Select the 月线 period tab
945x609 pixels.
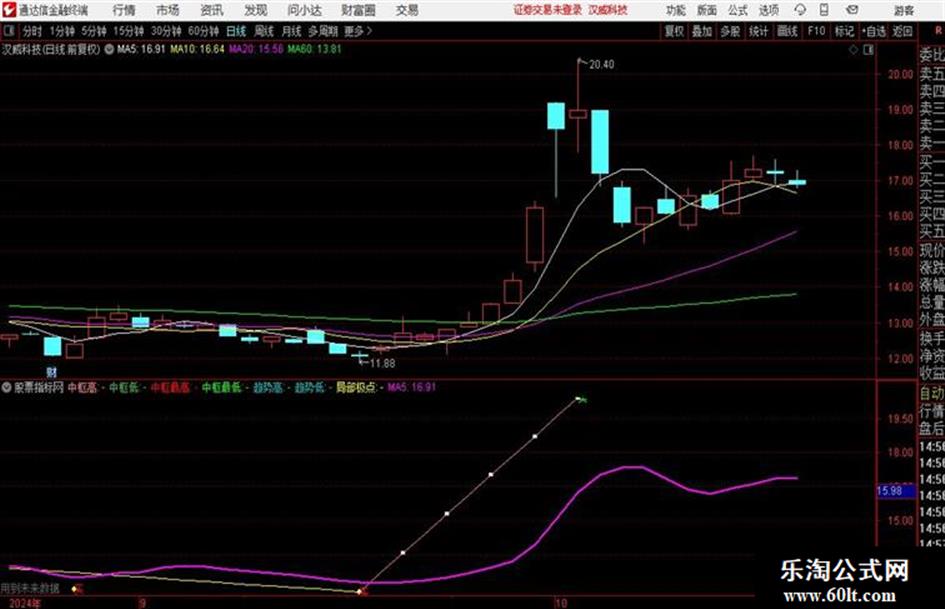pyautogui.click(x=291, y=31)
